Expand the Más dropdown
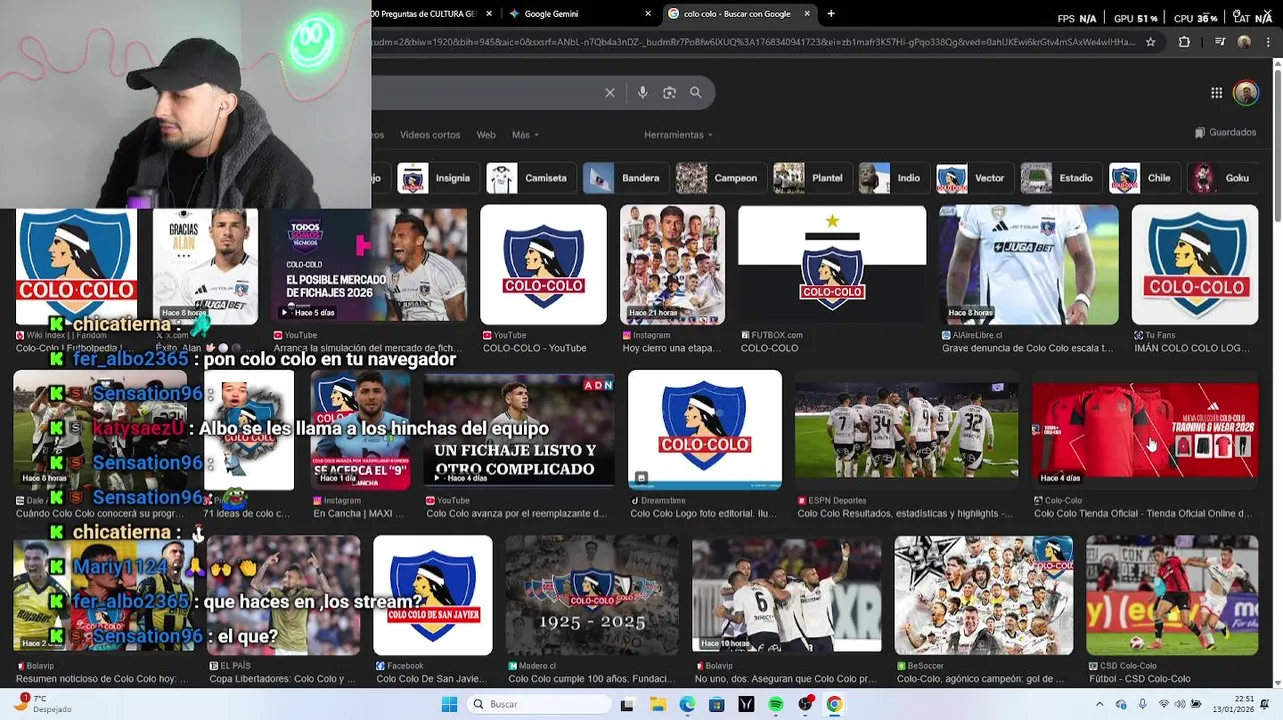The height and width of the screenshot is (720, 1283). [525, 135]
